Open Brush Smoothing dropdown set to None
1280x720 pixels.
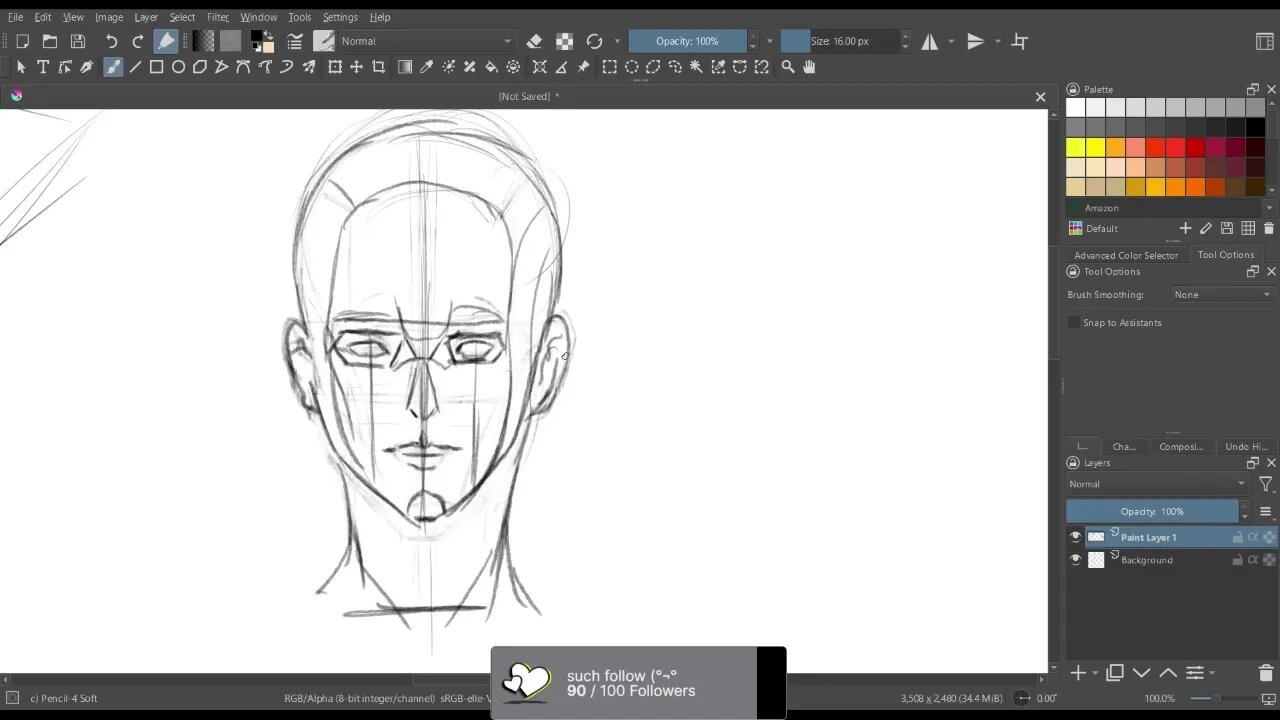point(1222,295)
